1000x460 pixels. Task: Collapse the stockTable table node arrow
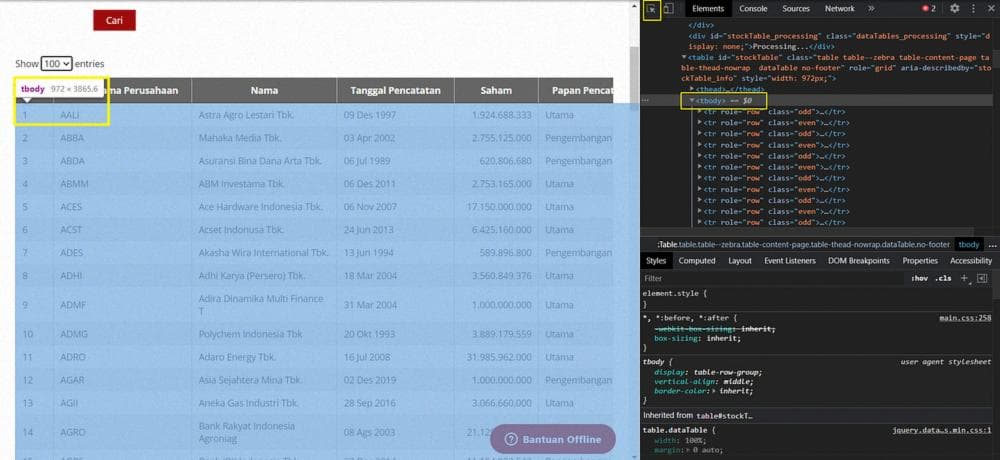(684, 57)
